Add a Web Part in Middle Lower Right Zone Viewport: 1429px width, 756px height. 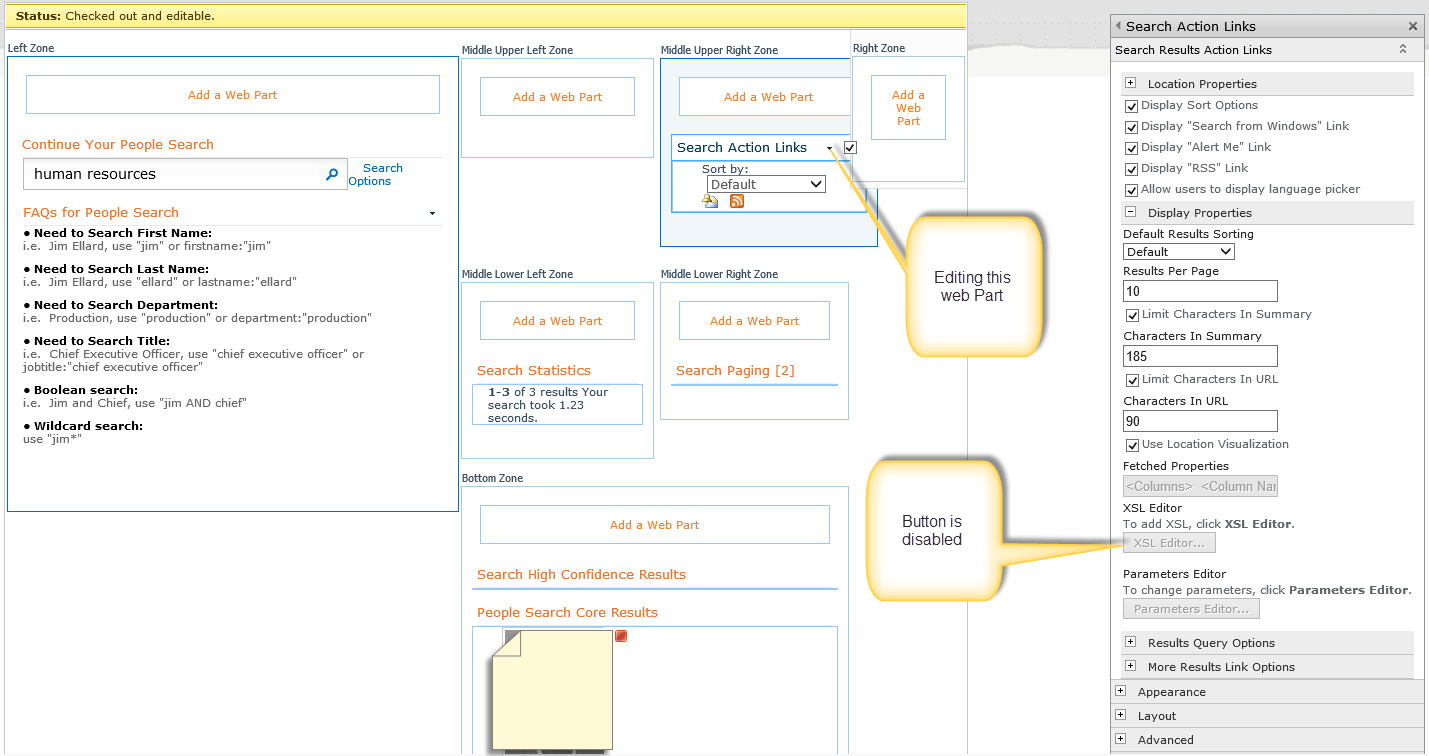(x=754, y=321)
